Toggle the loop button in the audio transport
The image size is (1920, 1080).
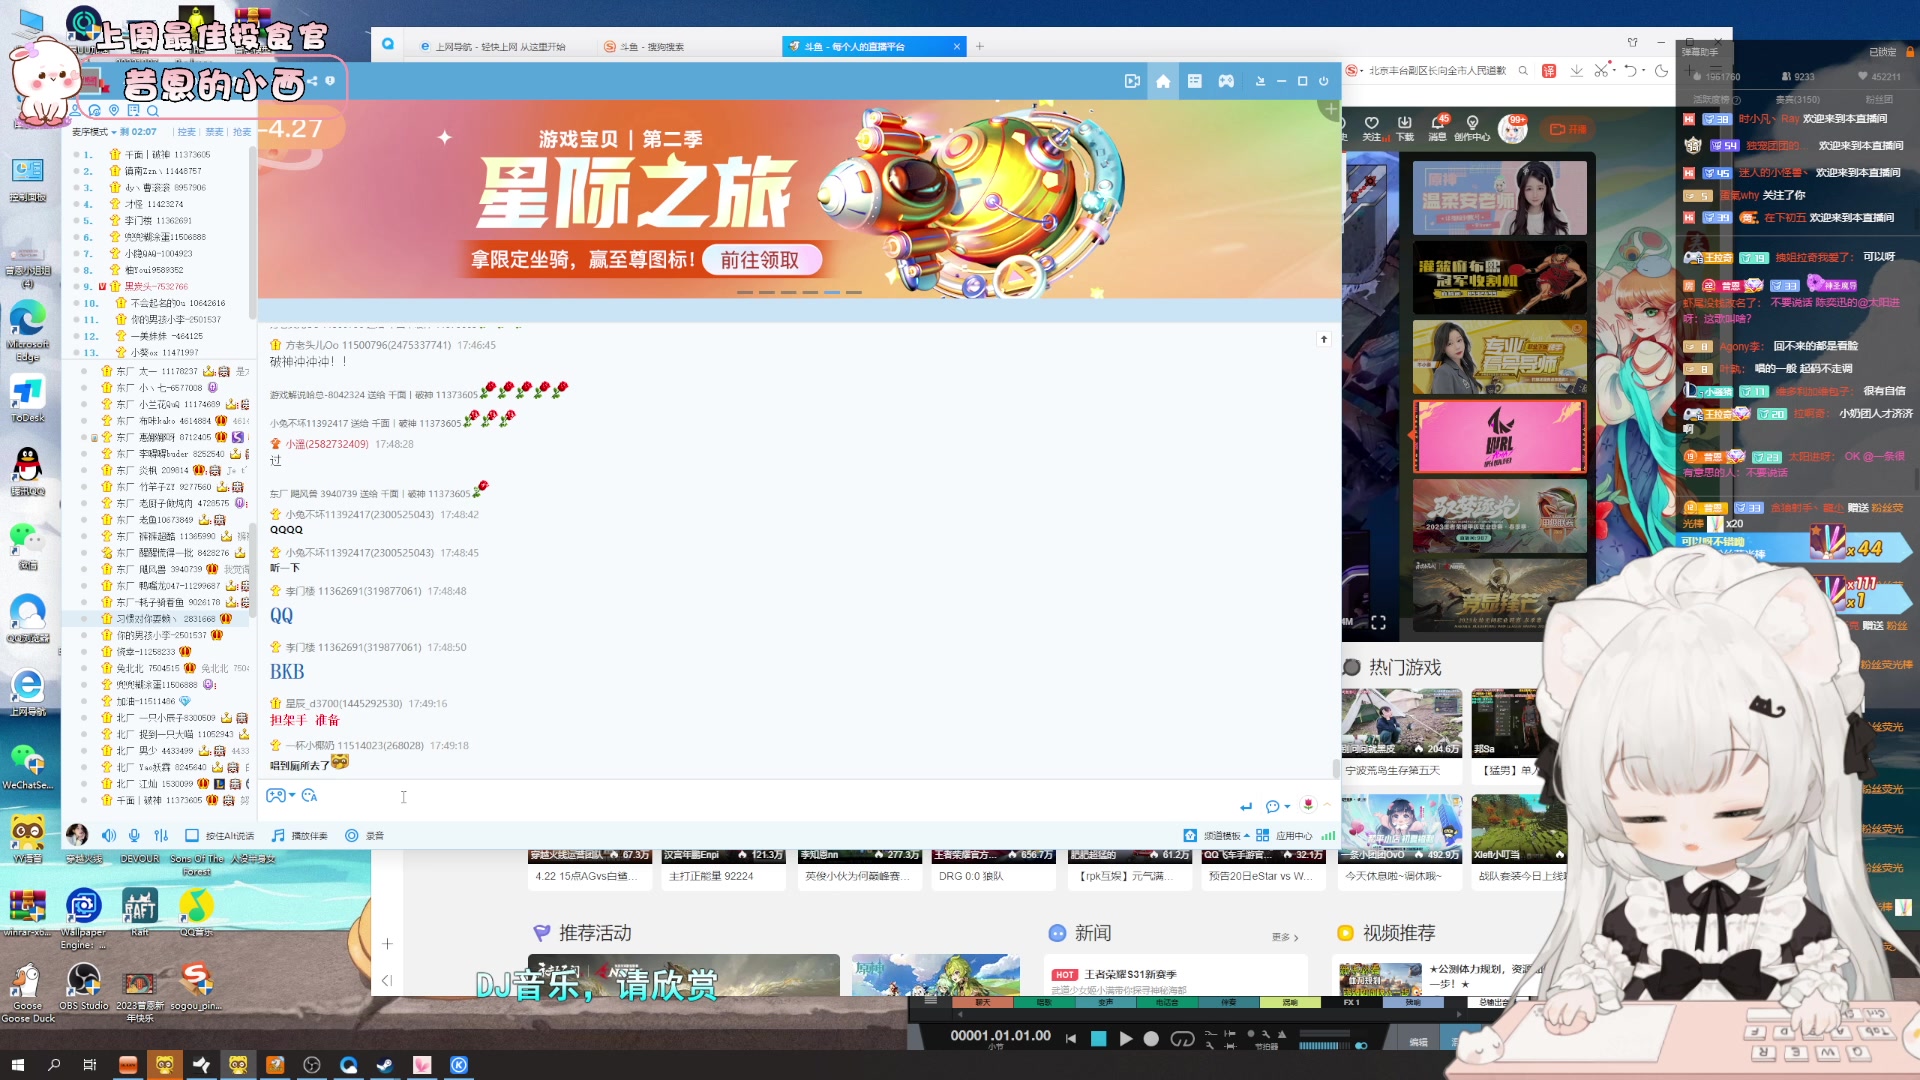[1183, 1038]
